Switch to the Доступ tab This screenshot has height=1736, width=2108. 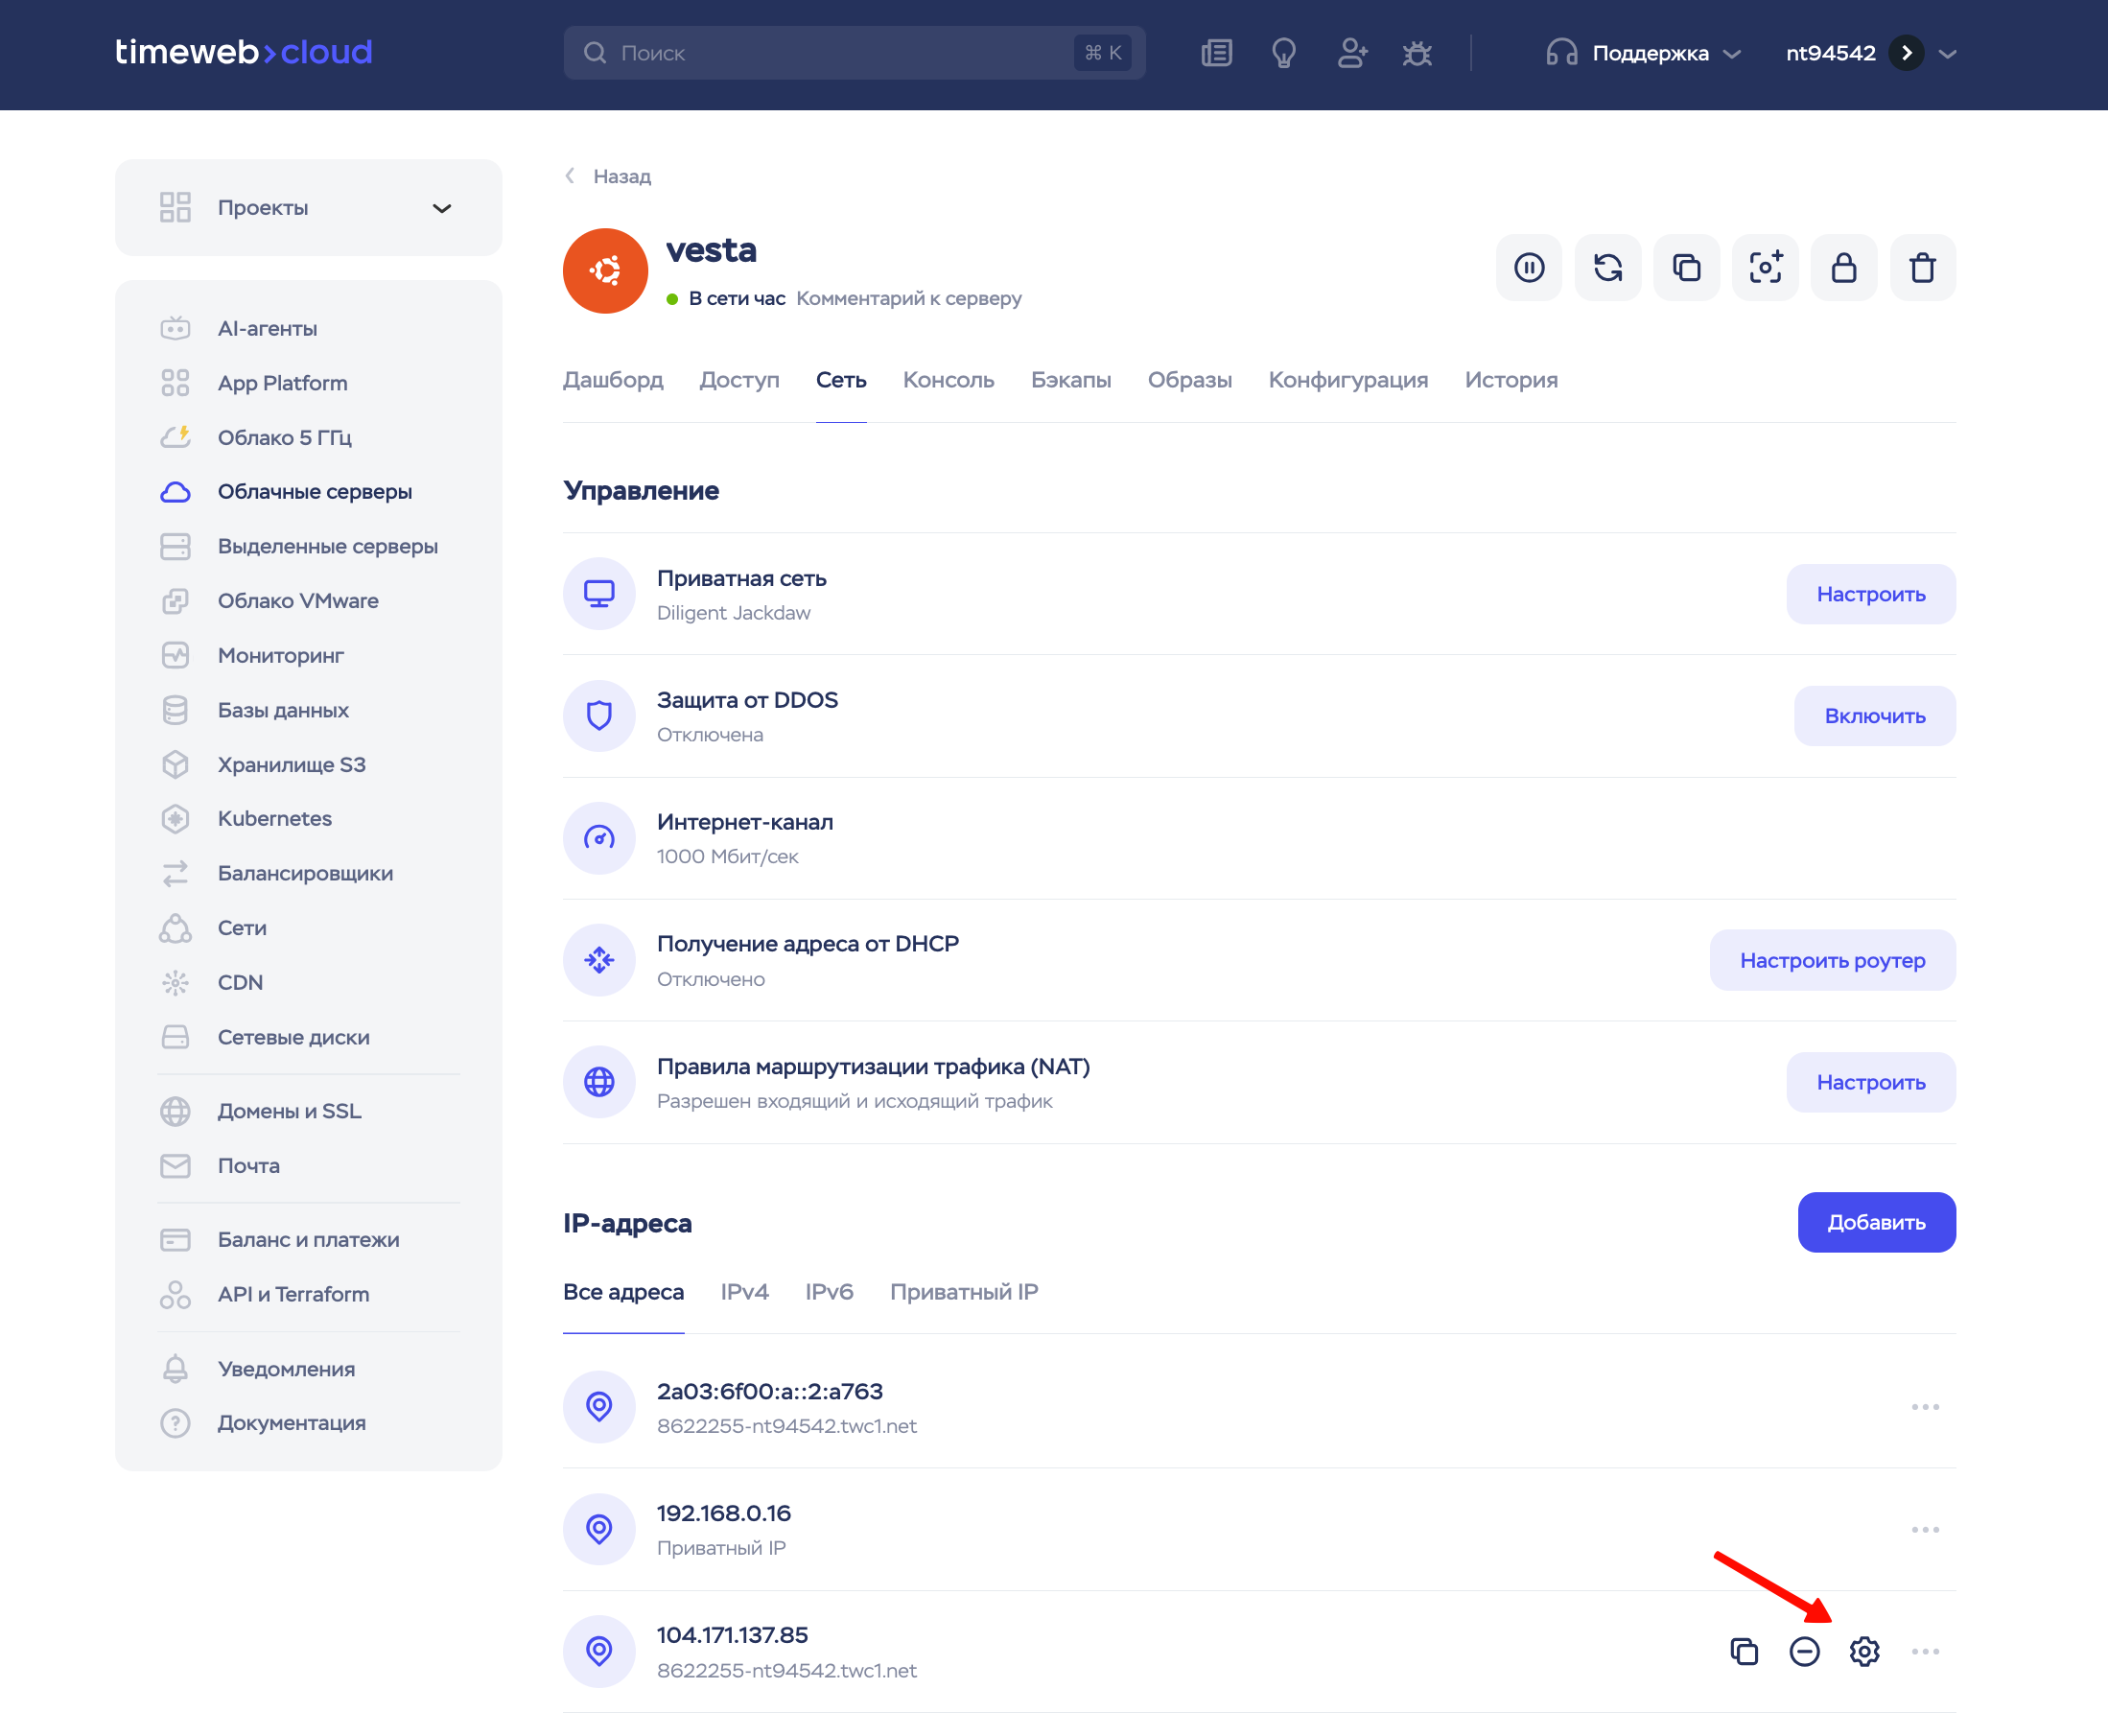[739, 380]
